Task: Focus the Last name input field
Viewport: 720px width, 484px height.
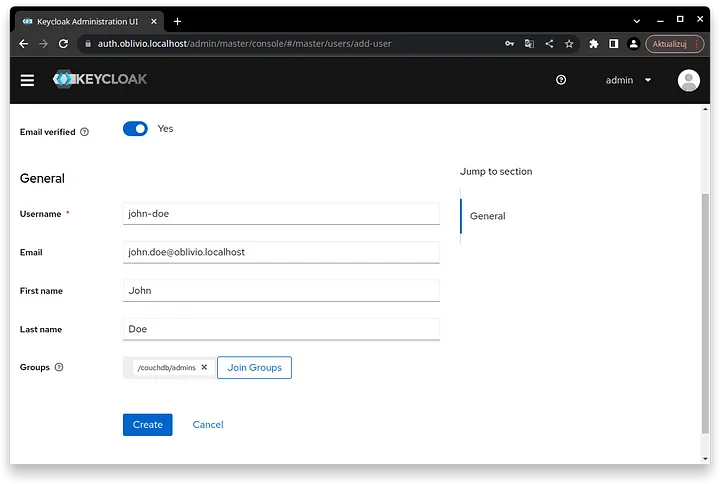Action: click(x=281, y=329)
